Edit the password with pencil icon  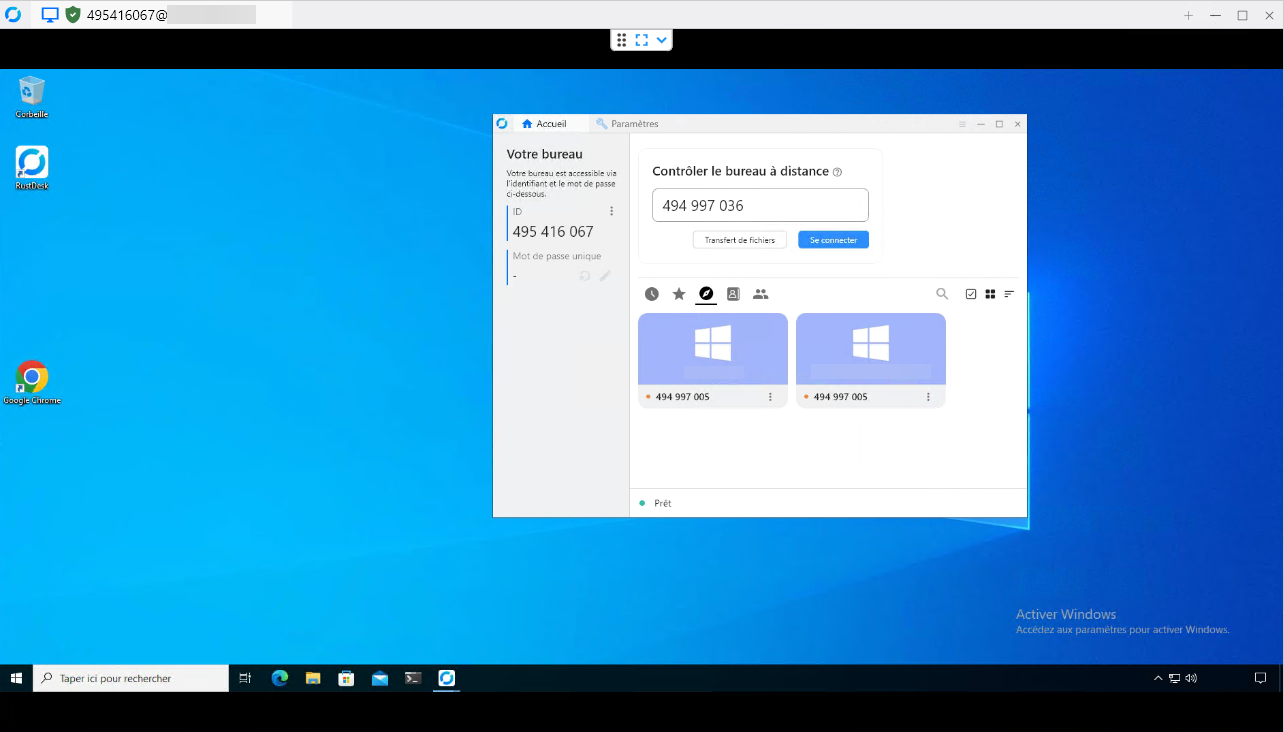pyautogui.click(x=605, y=276)
